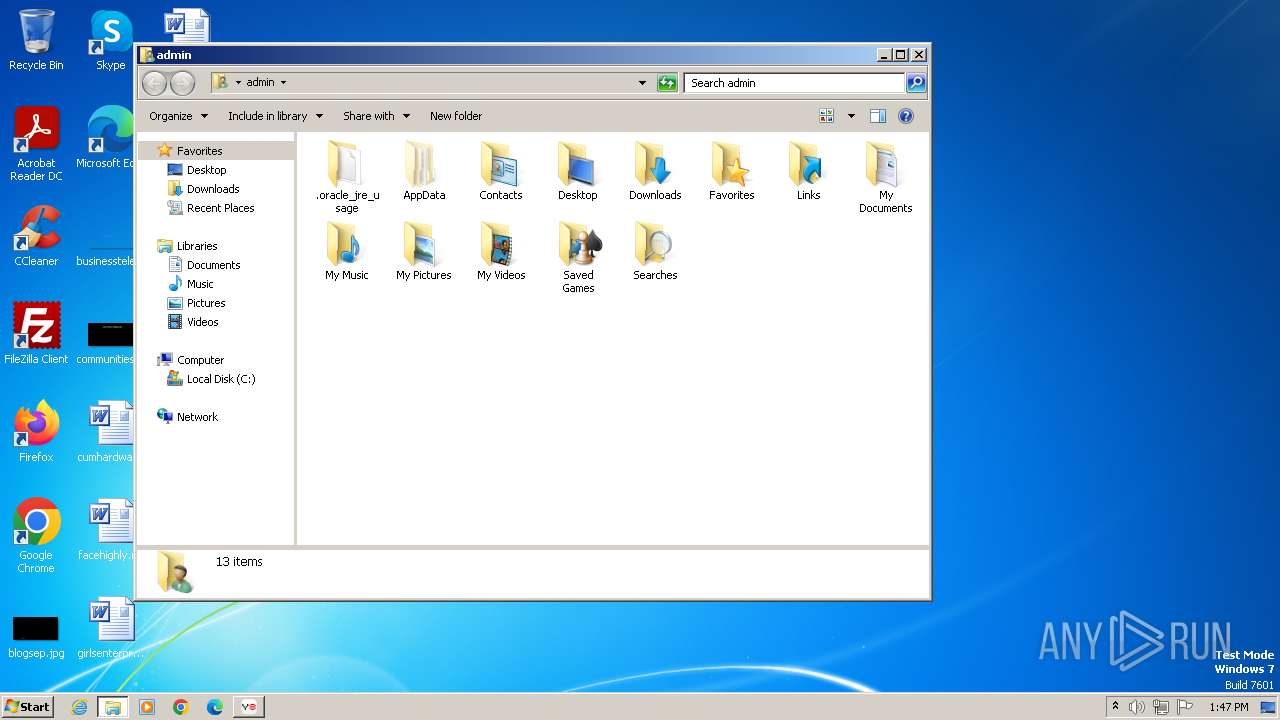Select Skype desktop shortcut
The height and width of the screenshot is (720, 1280).
pos(111,40)
